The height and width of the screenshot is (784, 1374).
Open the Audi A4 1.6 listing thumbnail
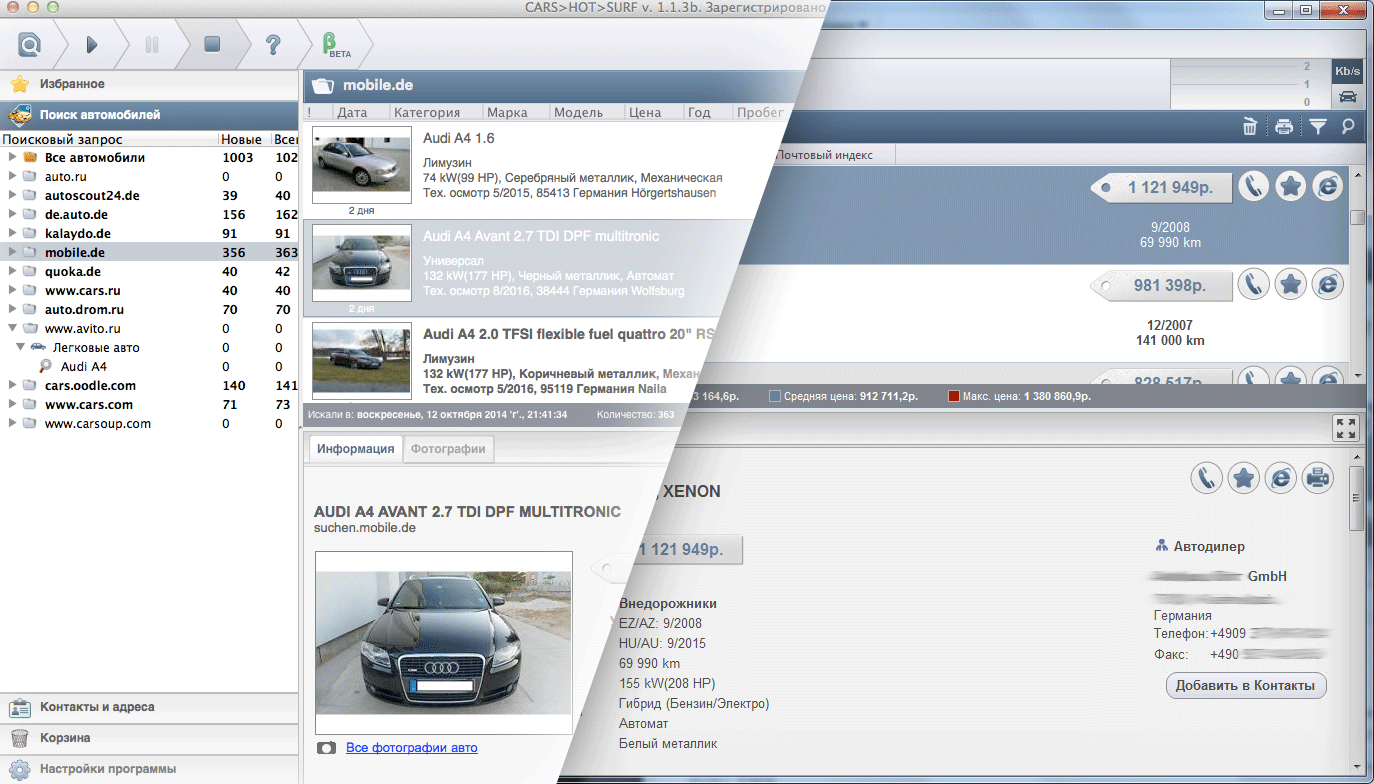point(361,164)
